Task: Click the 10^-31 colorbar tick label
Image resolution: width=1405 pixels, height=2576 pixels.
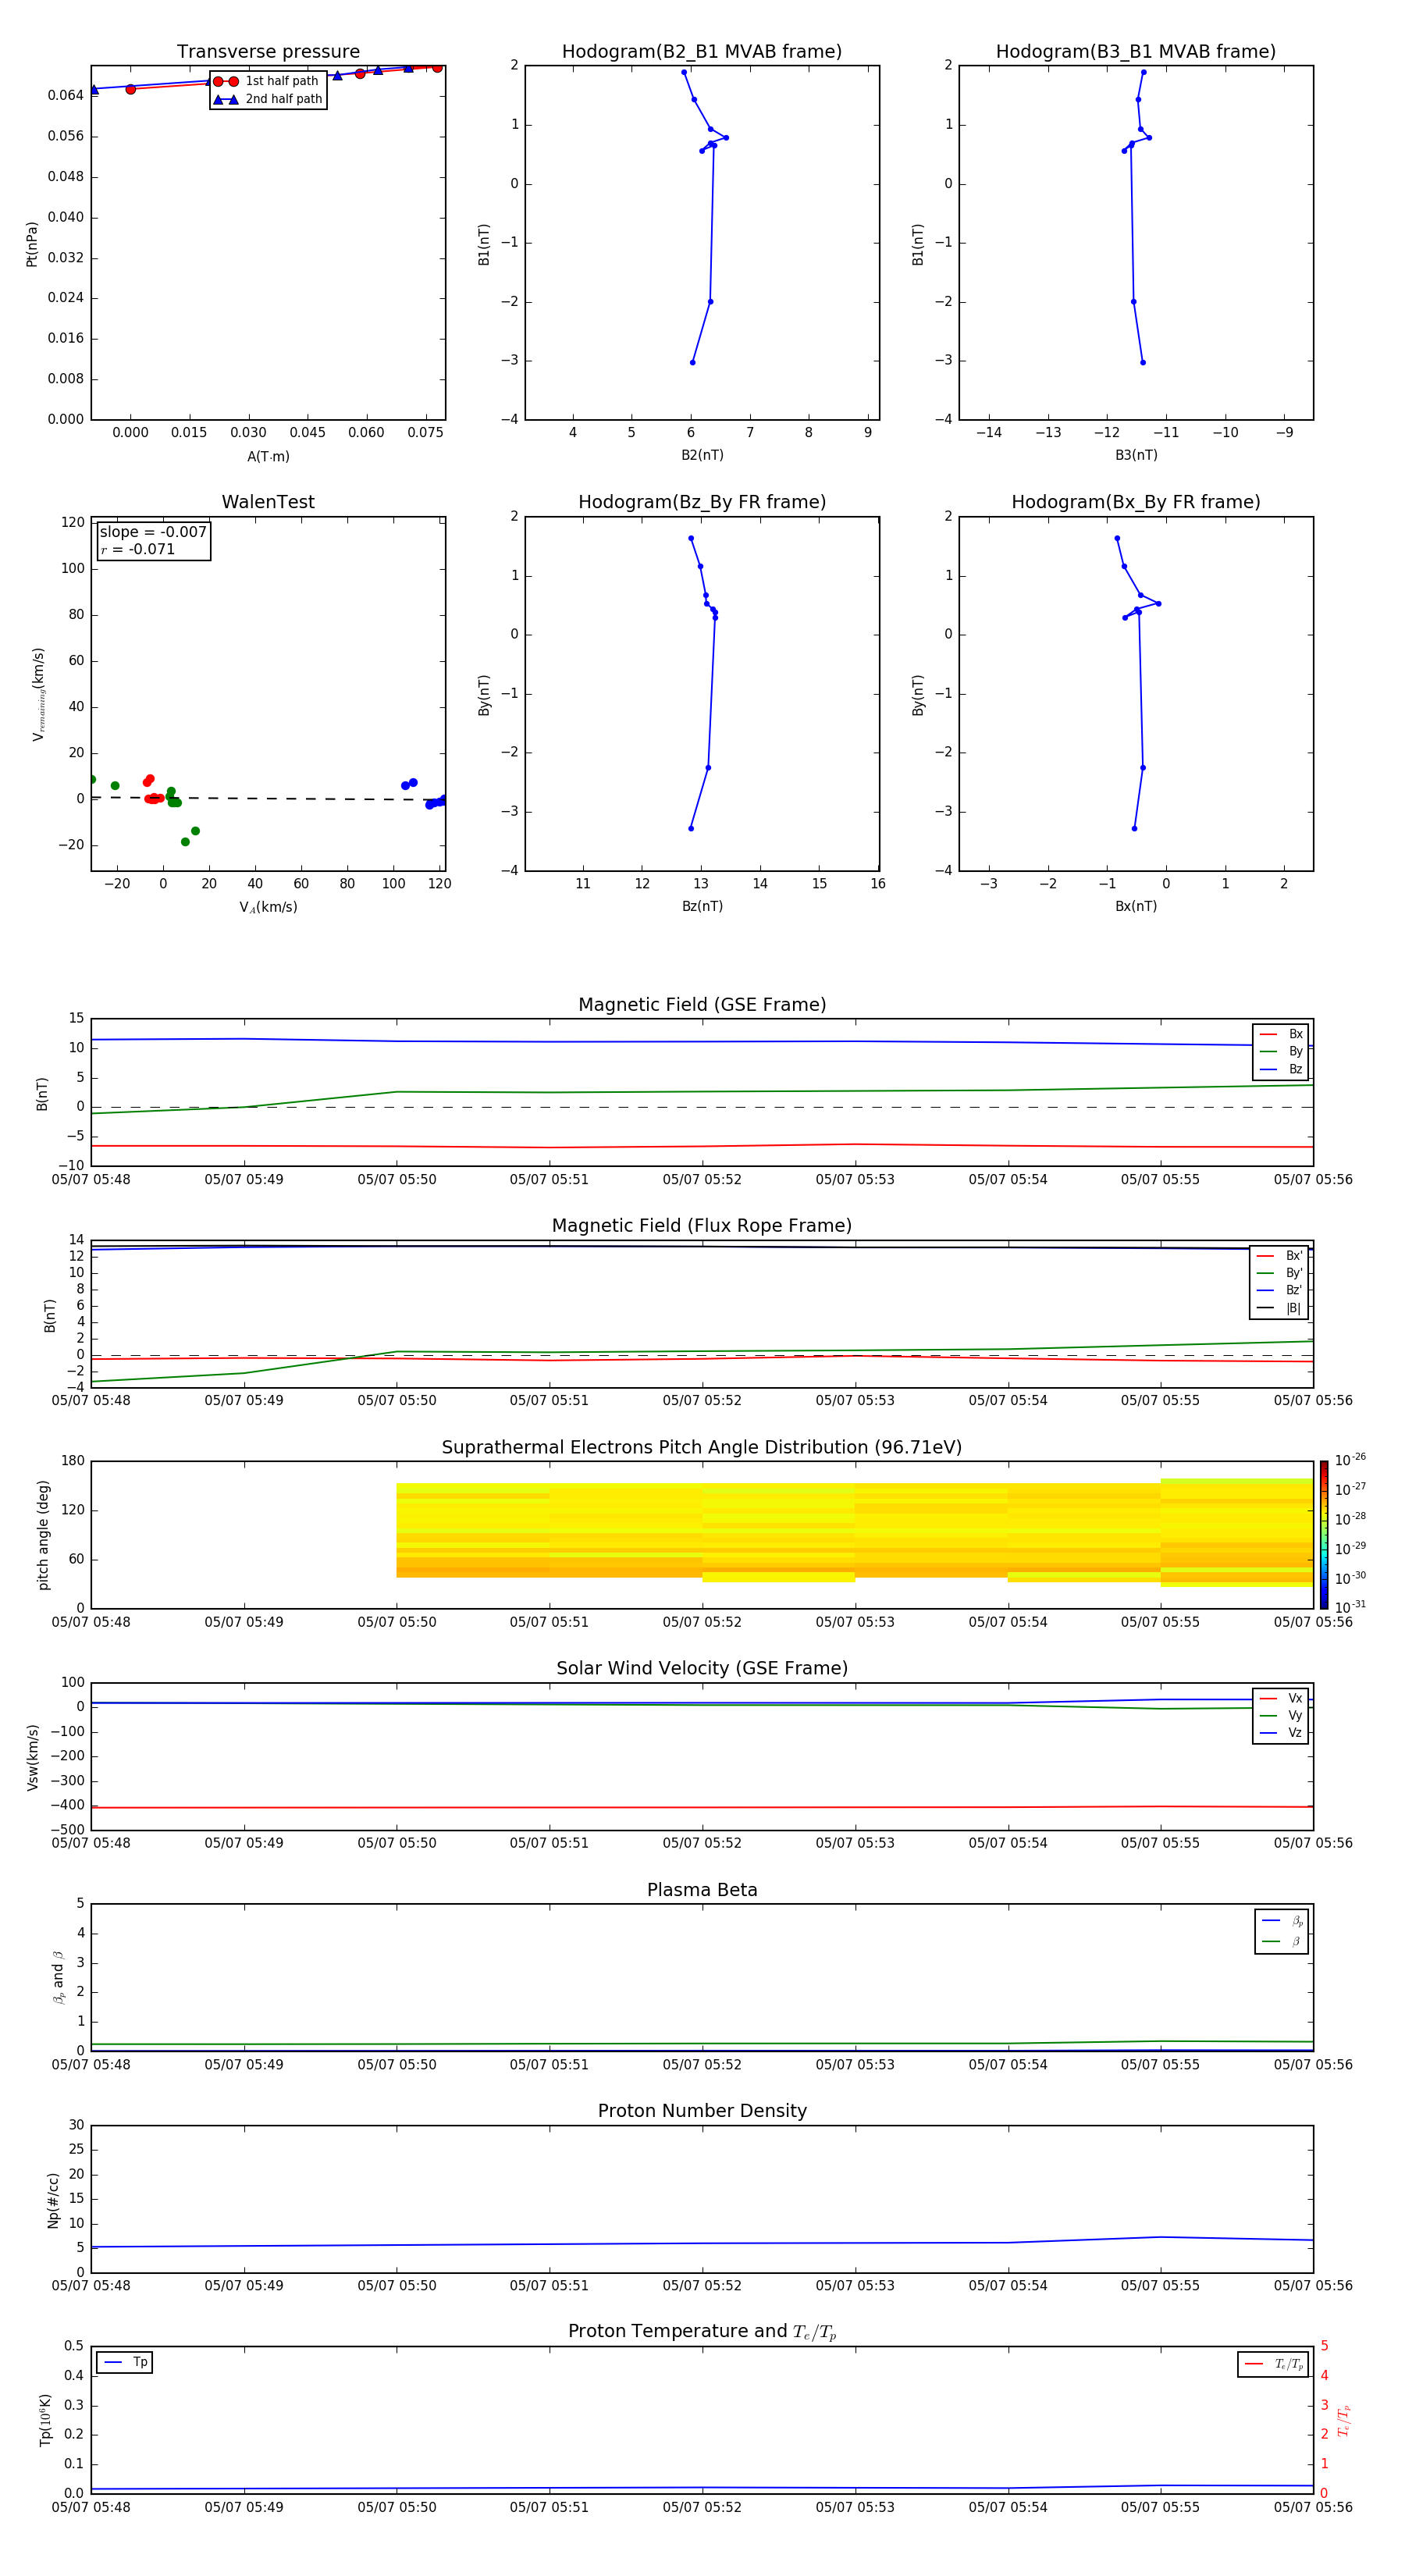Action: coord(1350,1607)
